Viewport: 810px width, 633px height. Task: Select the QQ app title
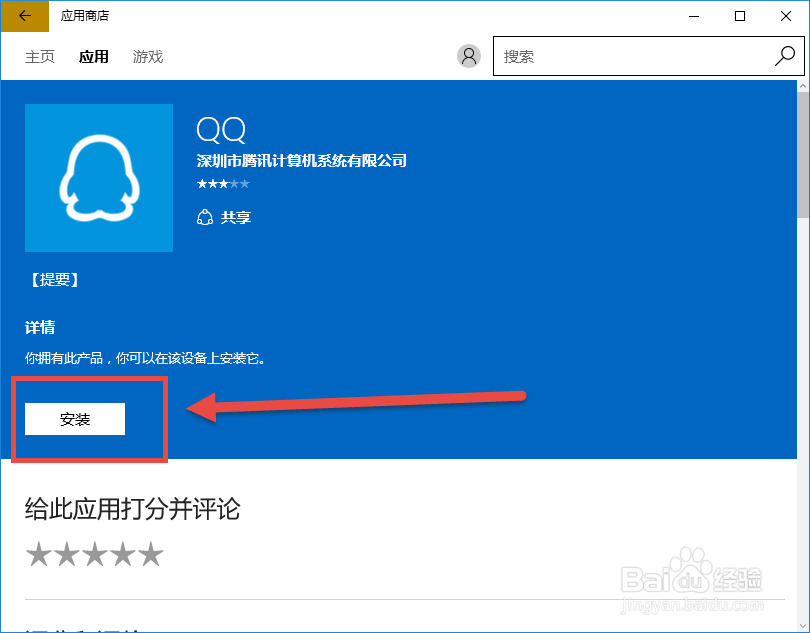click(221, 129)
